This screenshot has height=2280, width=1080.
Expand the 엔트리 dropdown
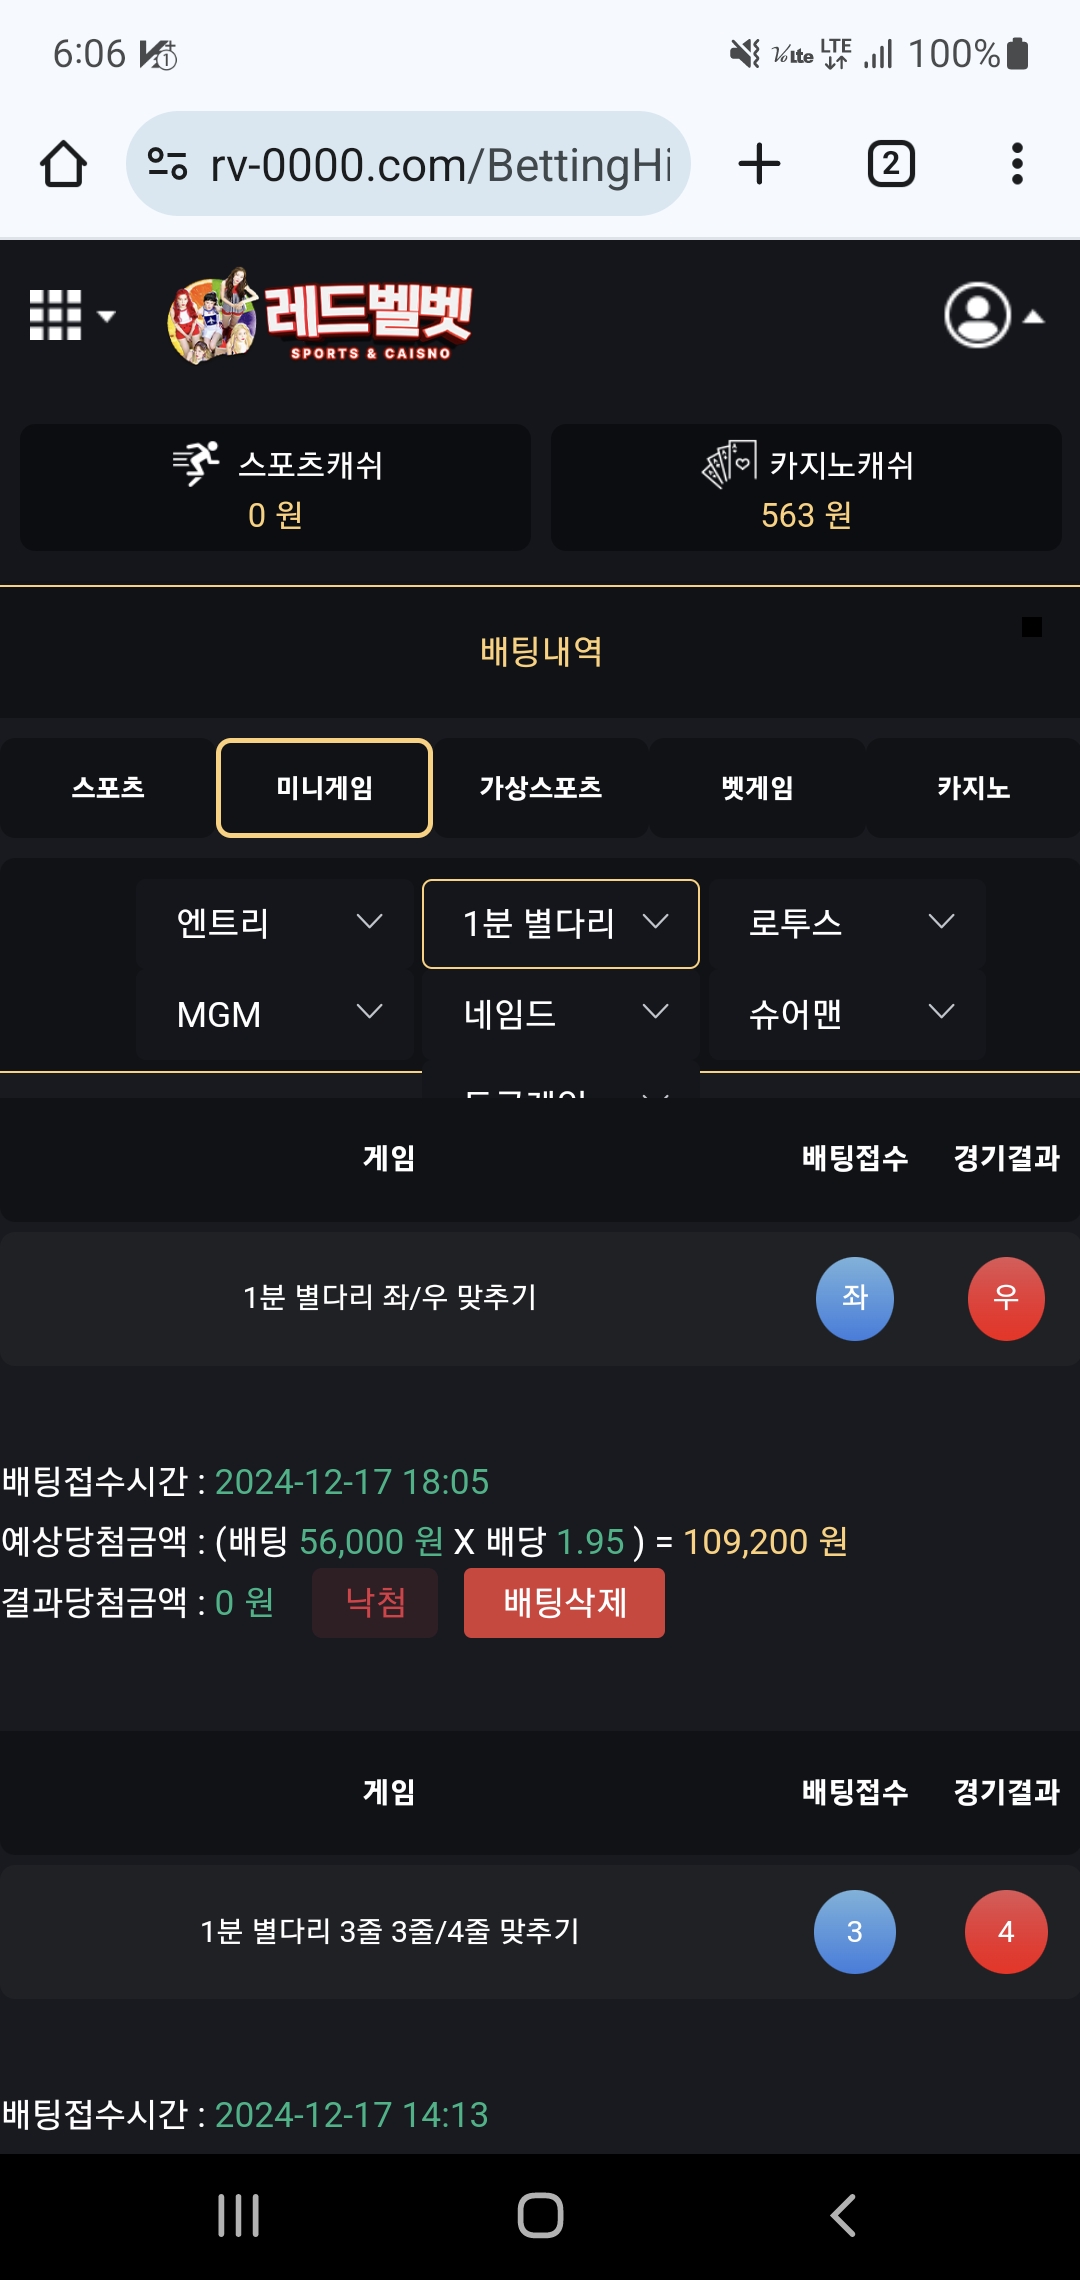275,922
